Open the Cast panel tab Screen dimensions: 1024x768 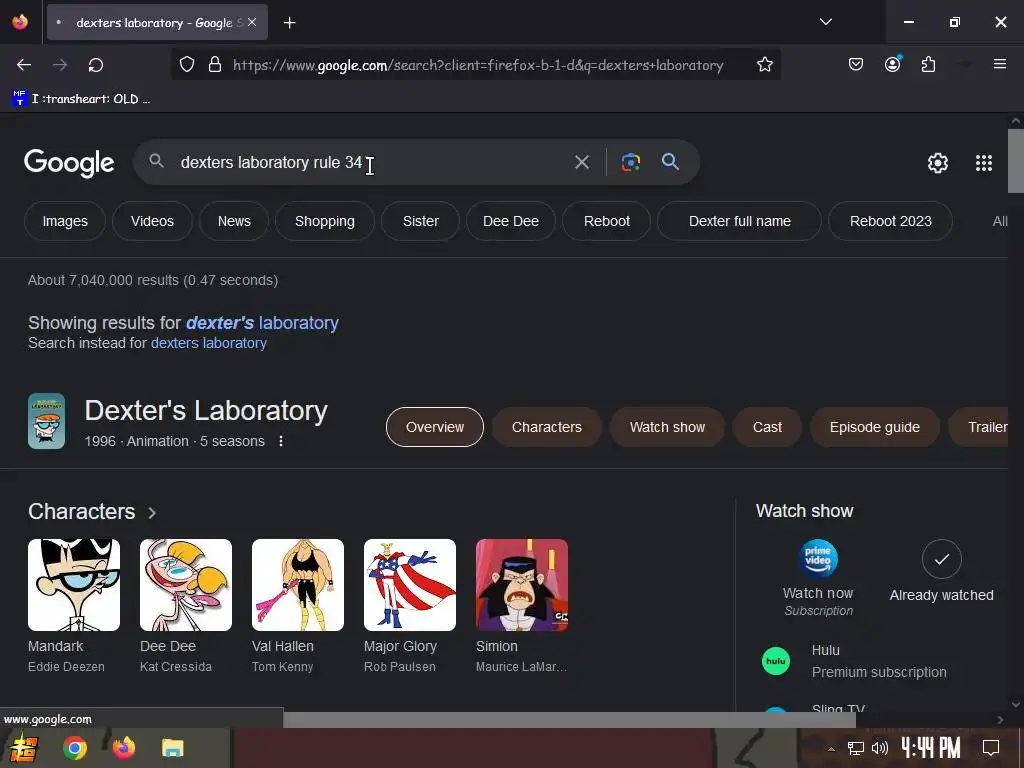(x=767, y=427)
